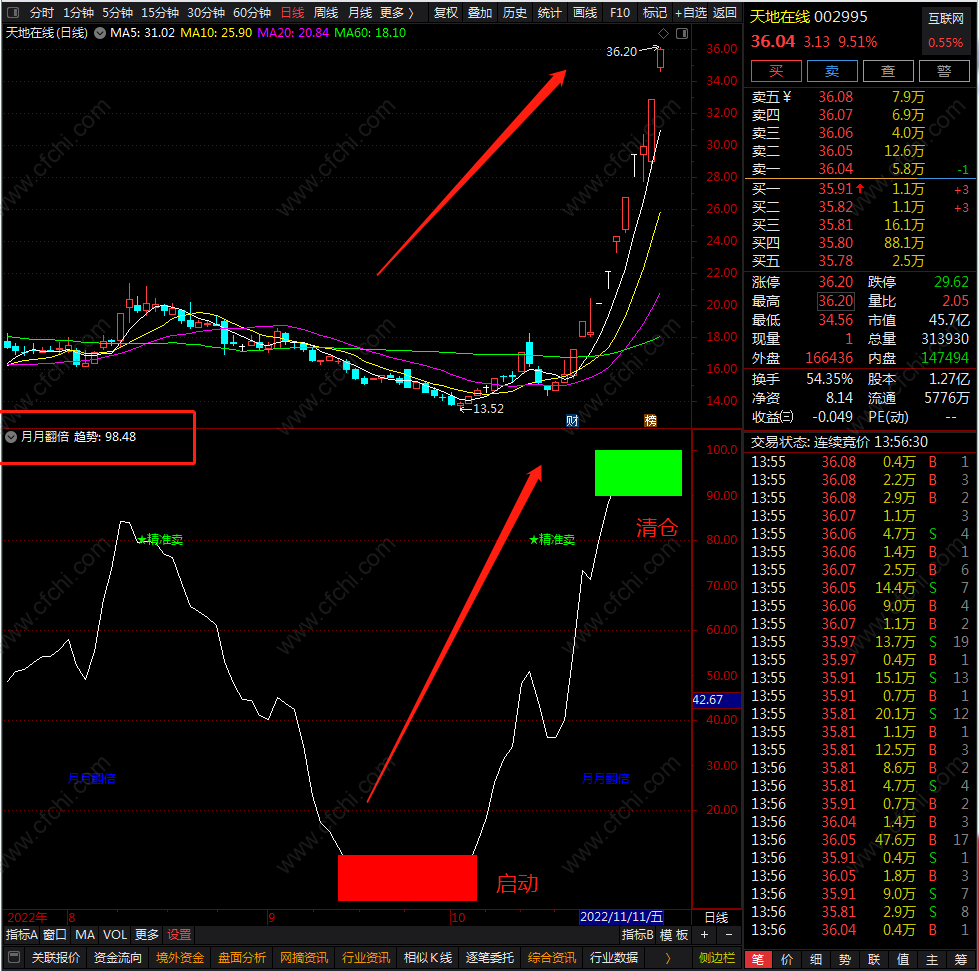Image resolution: width=979 pixels, height=971 pixels.
Task: Open the 筹 chip distribution tab
Action: coord(961,959)
